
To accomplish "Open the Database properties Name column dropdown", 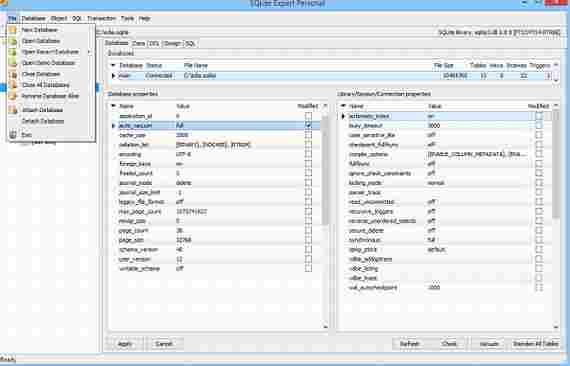I will pos(113,106).
